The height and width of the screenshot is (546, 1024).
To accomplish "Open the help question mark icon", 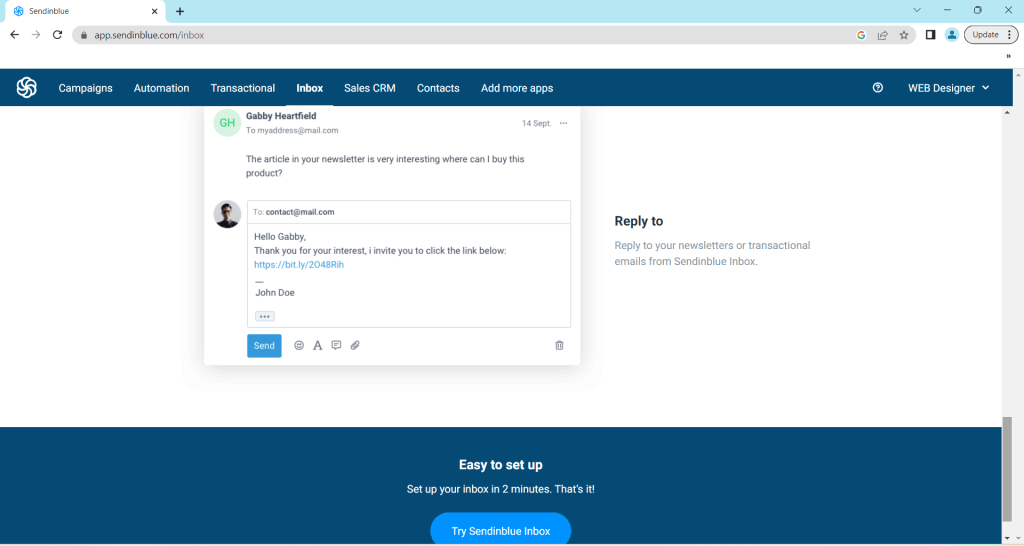I will click(x=878, y=88).
